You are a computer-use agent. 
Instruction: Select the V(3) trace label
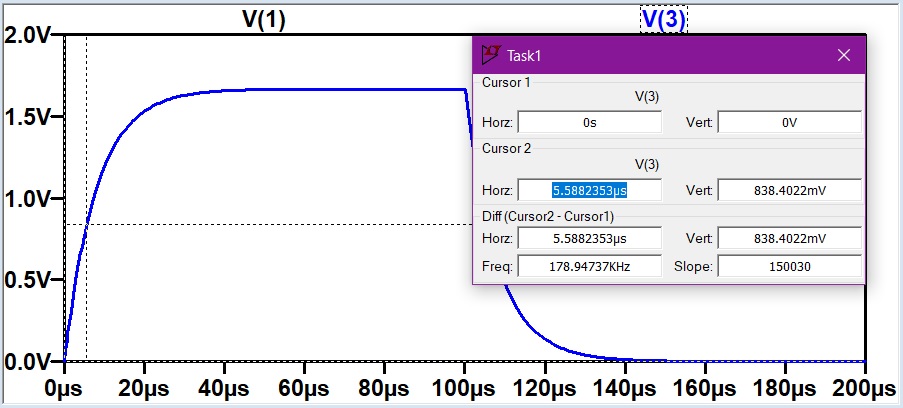(664, 20)
